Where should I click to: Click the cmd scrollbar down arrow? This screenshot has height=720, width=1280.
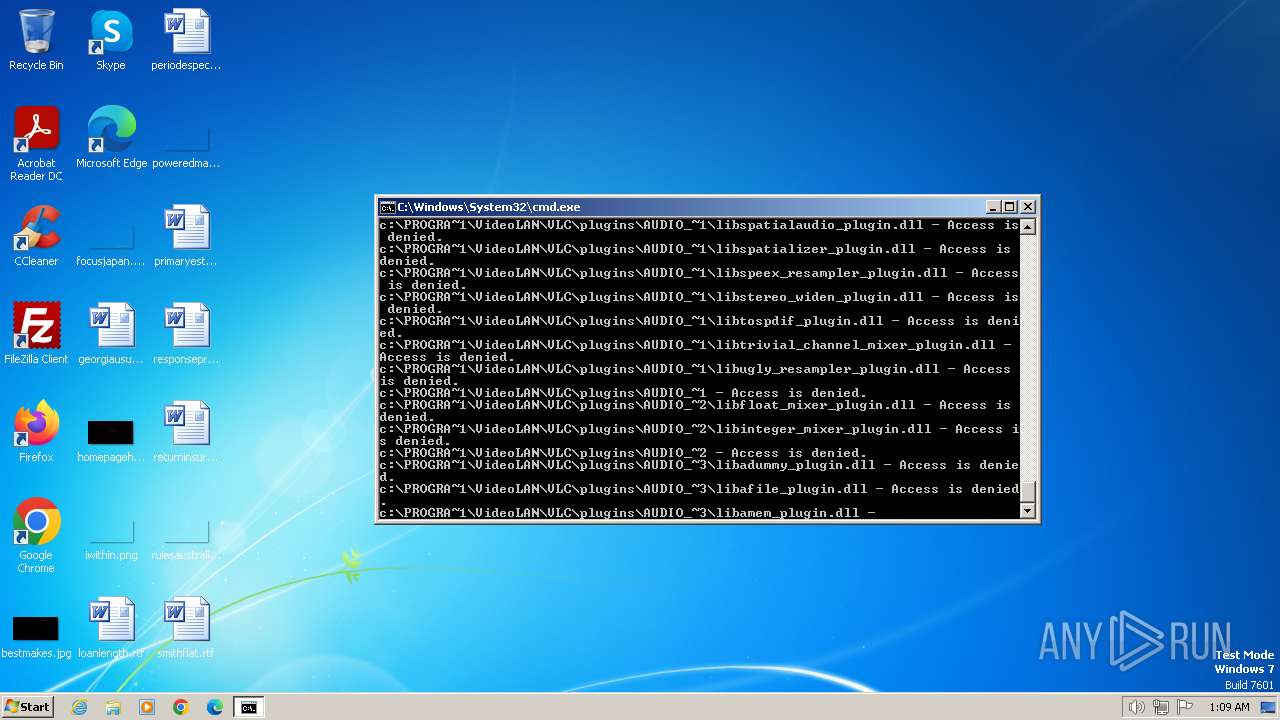[x=1027, y=511]
